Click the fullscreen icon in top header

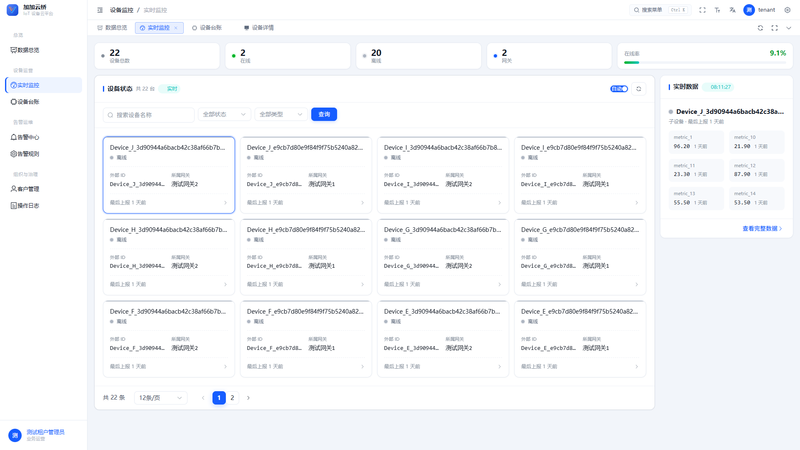point(702,10)
